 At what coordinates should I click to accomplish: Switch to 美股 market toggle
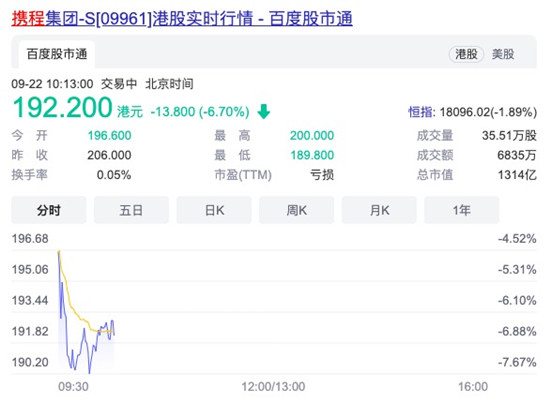point(503,54)
